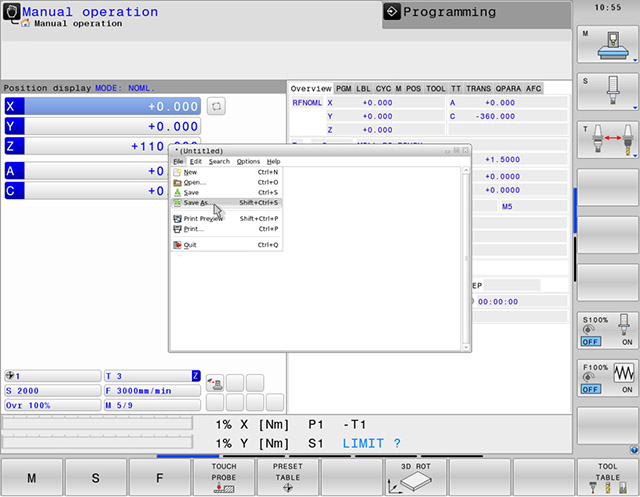Click the Quit icon in File menu
The image size is (640, 497).
pyautogui.click(x=178, y=245)
